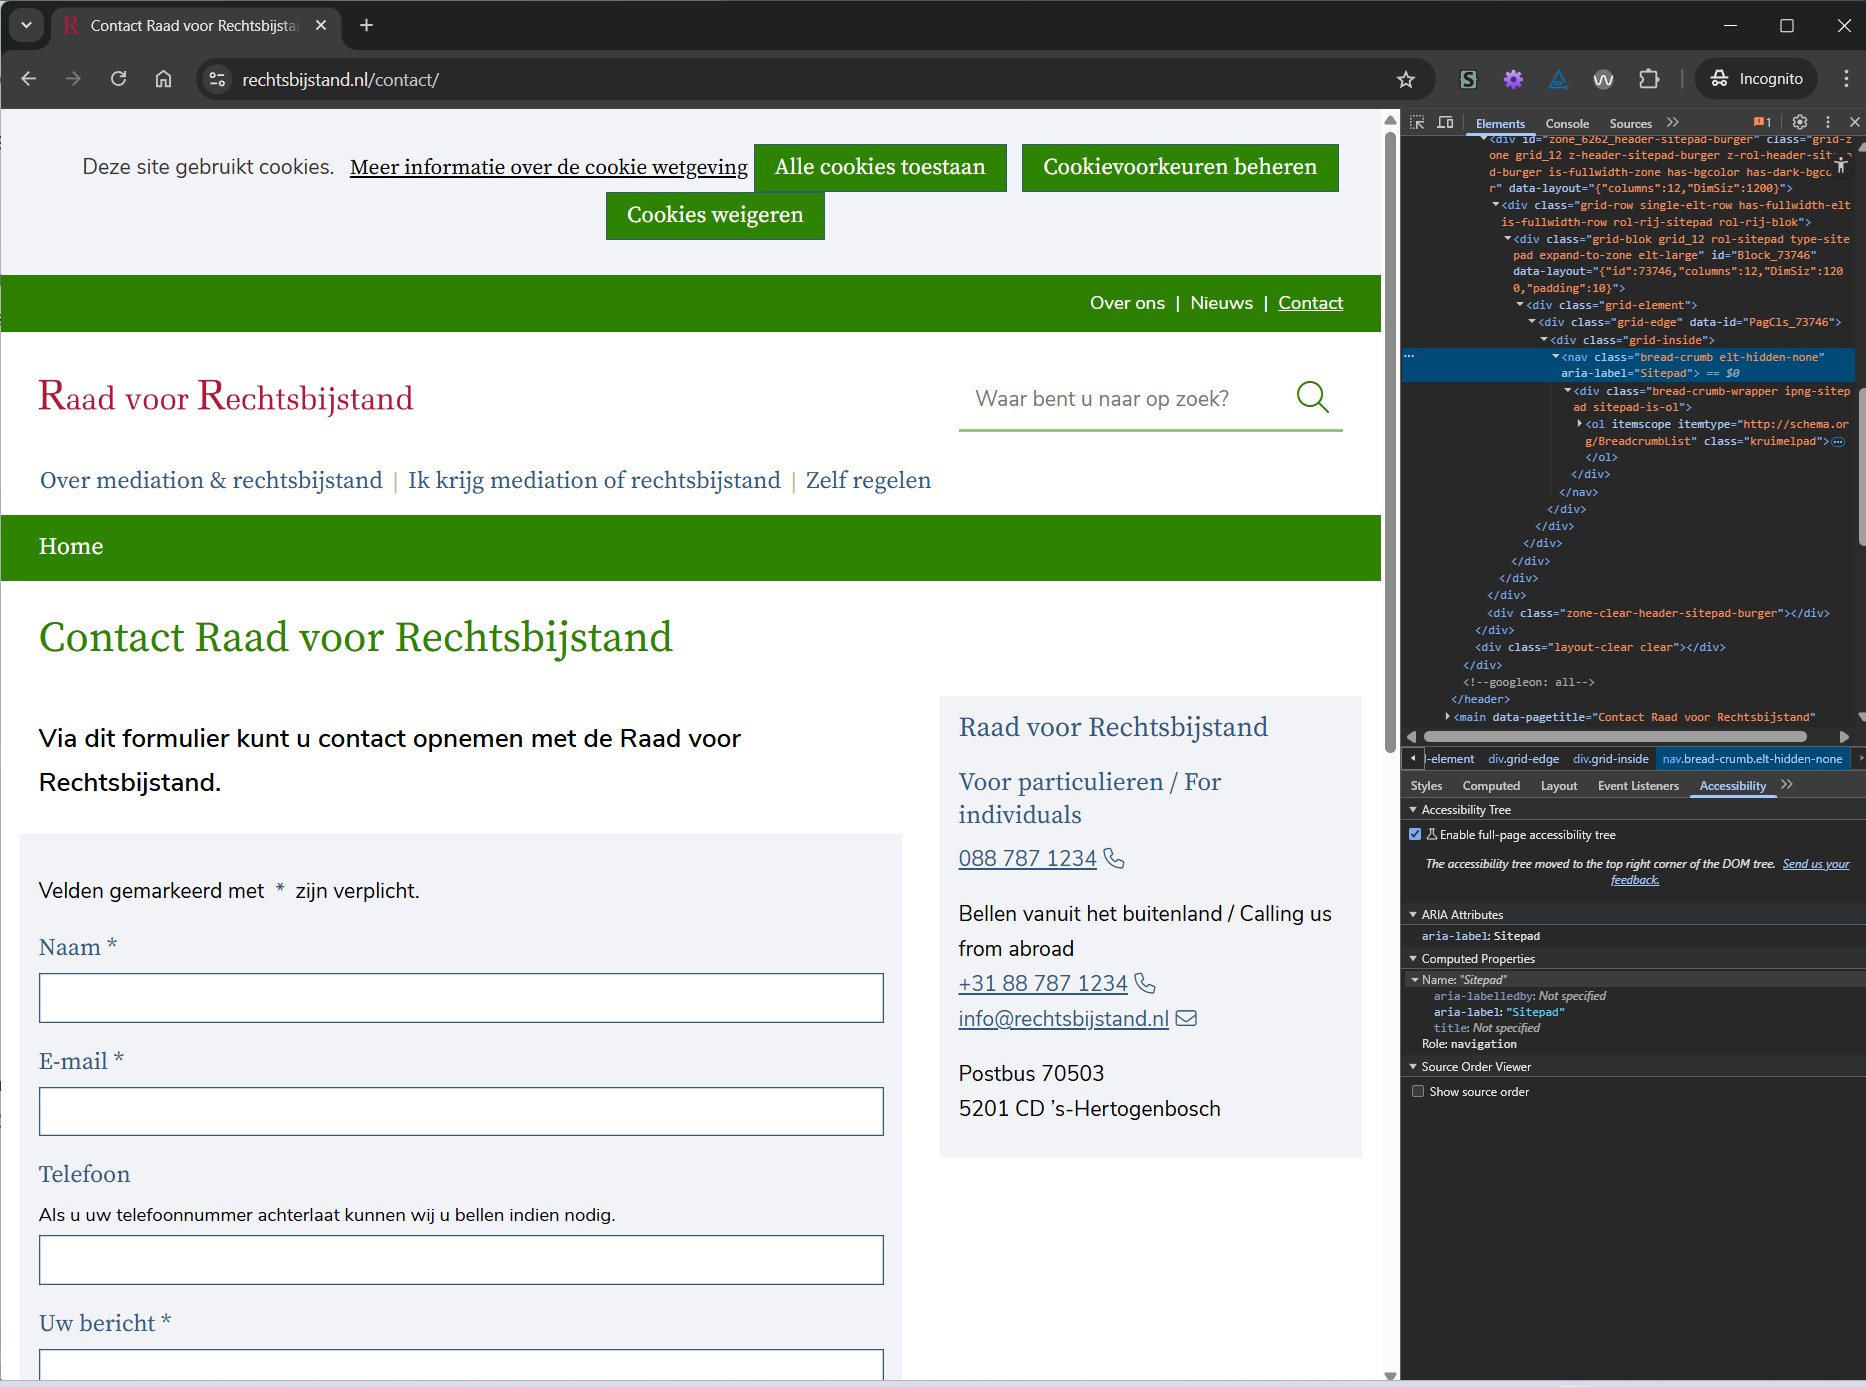Open DevTools settings gear
1866x1387 pixels.
1800,122
